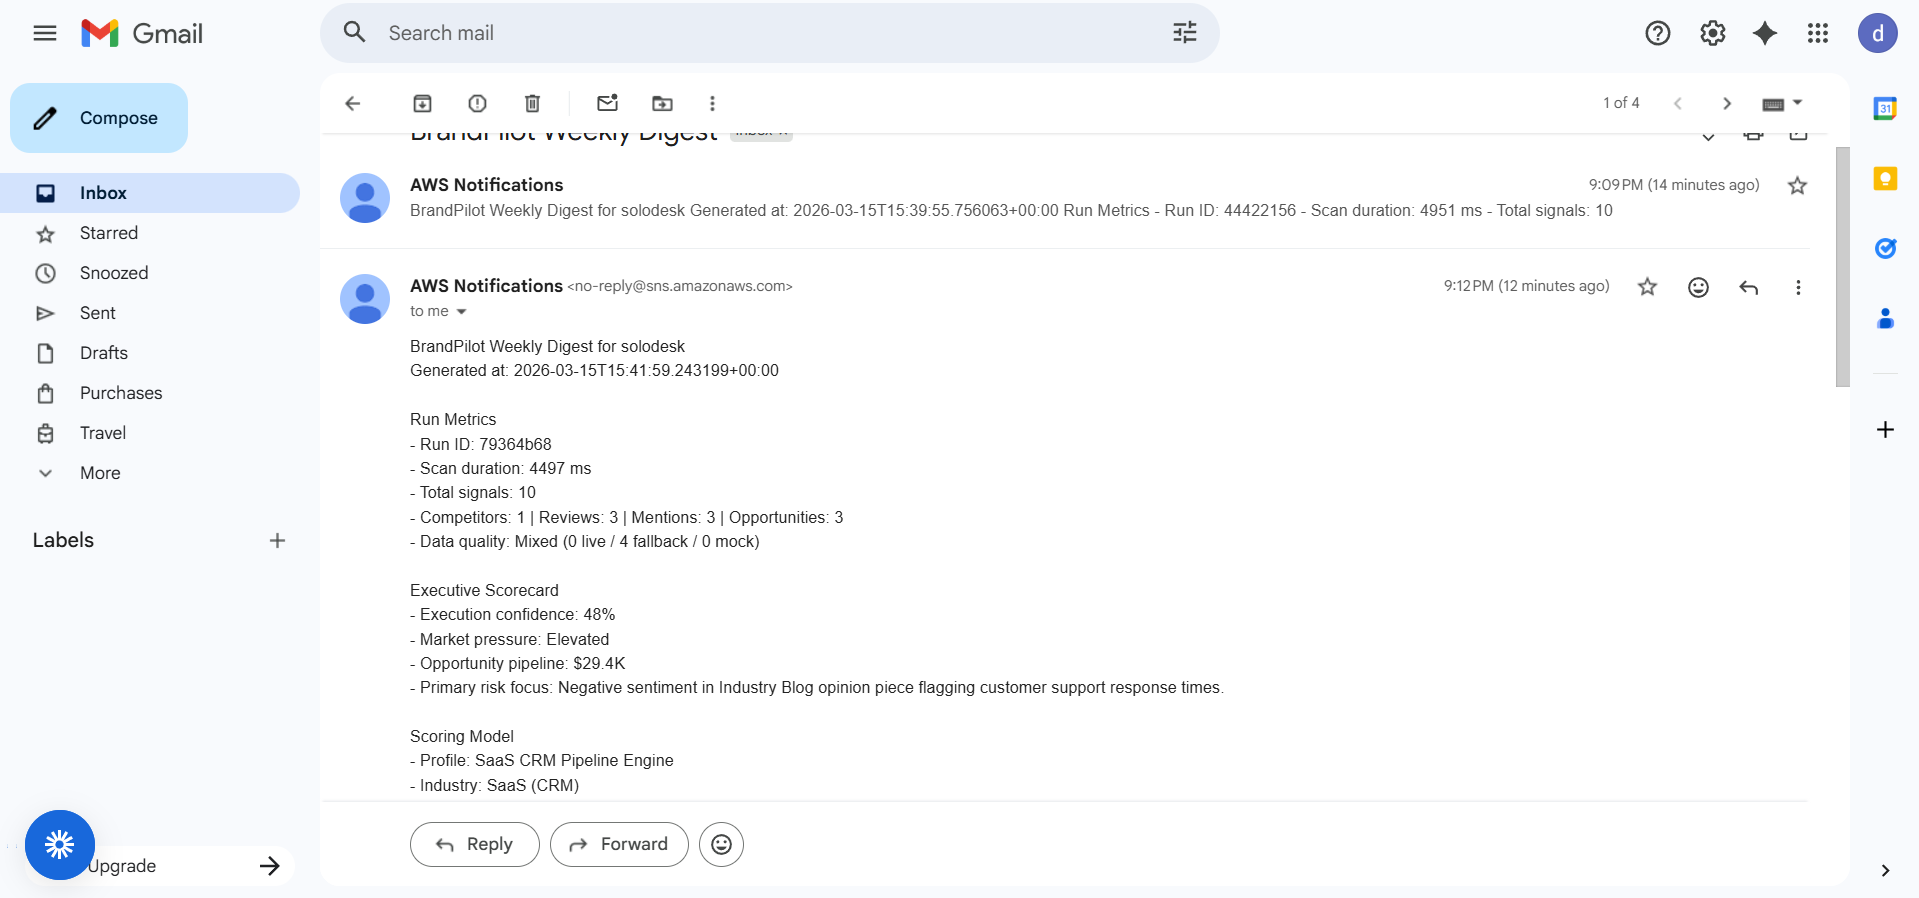The image size is (1919, 898).
Task: Open toolbar more options menu
Action: (712, 103)
